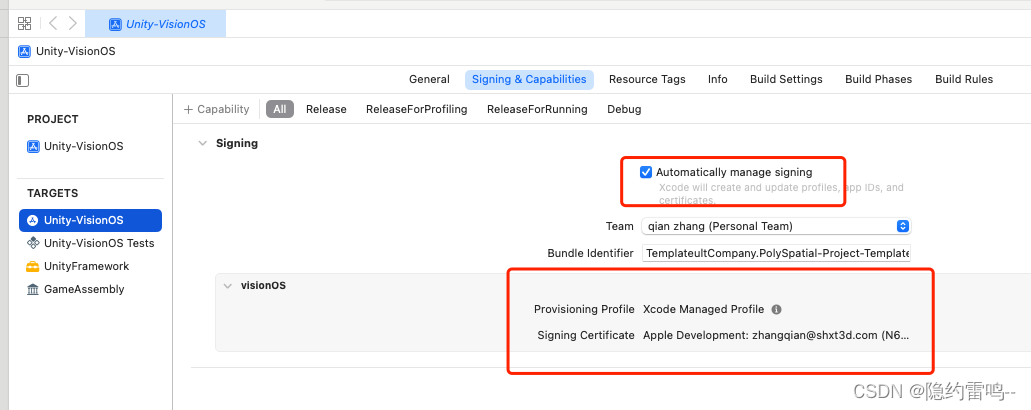Collapse the visionOS section
Image resolution: width=1031 pixels, height=410 pixels.
(x=228, y=286)
